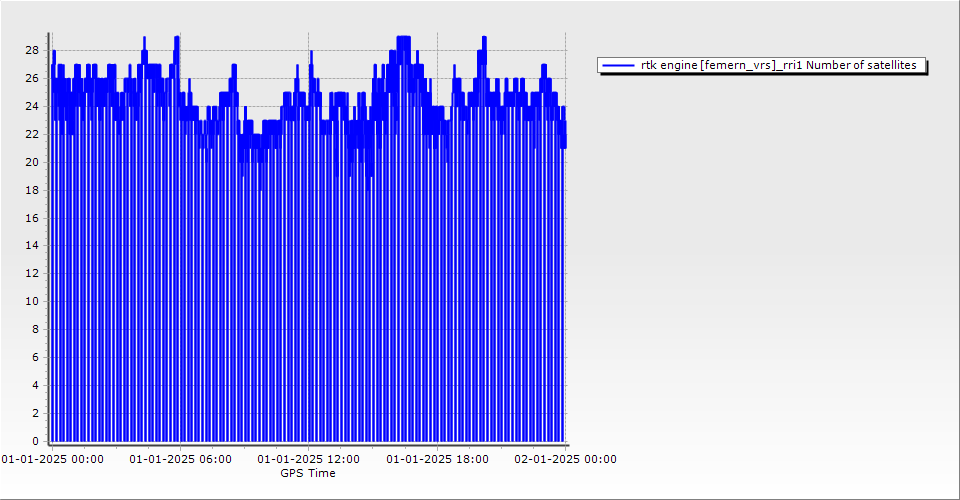
Task: Click the '01-01-2025 00:00' time axis label
Action: tap(52, 459)
